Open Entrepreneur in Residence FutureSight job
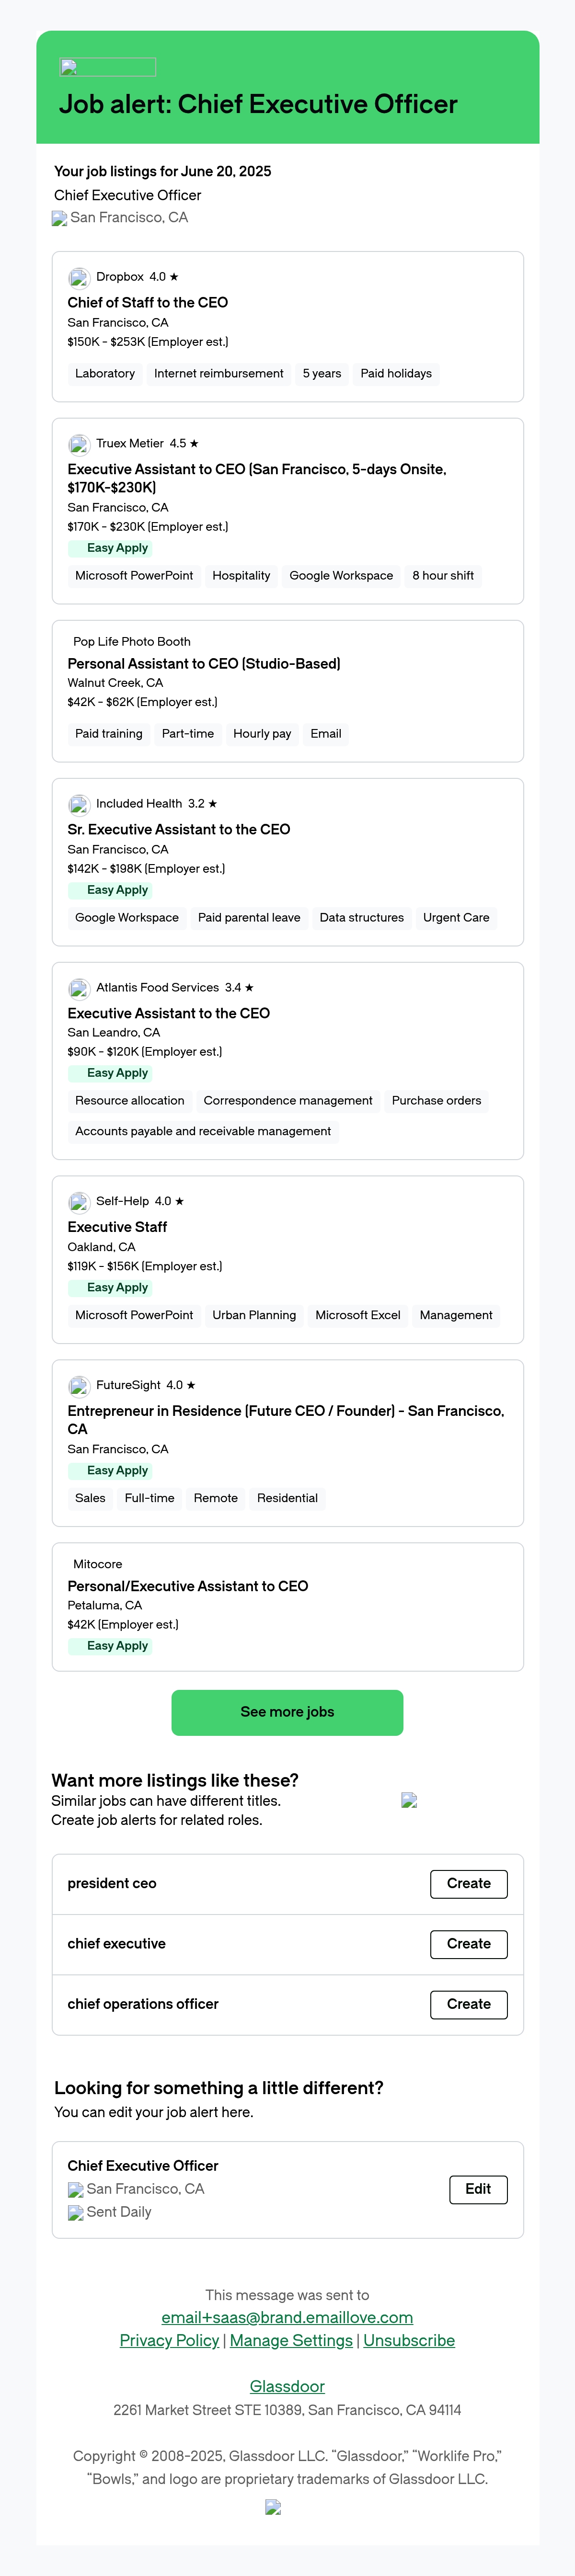575x2576 pixels. tap(286, 1420)
